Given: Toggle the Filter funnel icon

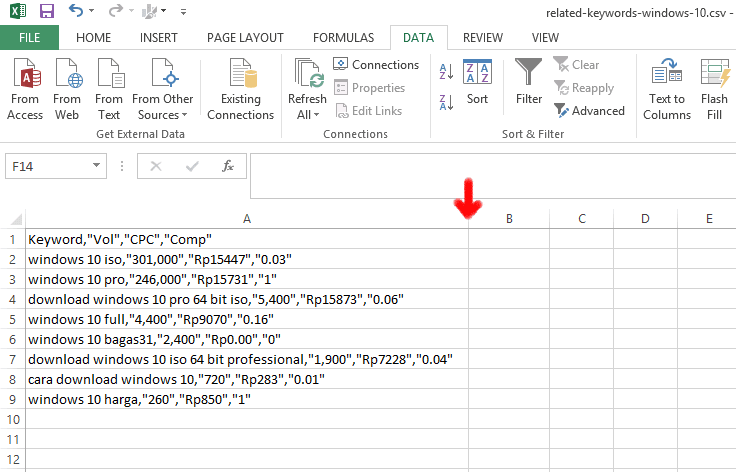Looking at the screenshot, I should [x=528, y=71].
